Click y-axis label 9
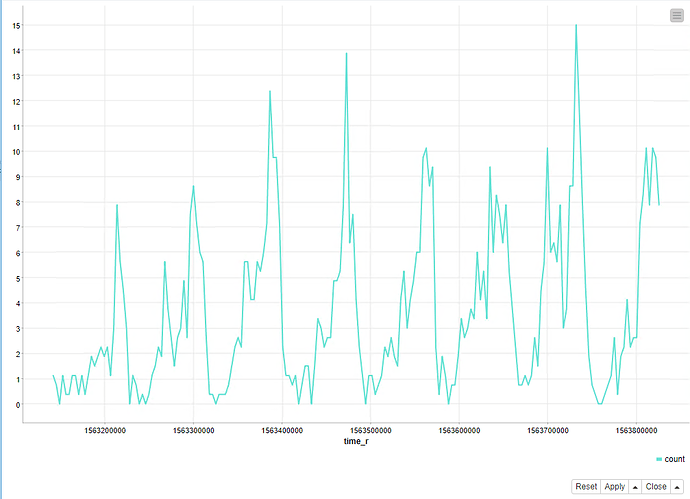The height and width of the screenshot is (499, 690). (x=18, y=177)
